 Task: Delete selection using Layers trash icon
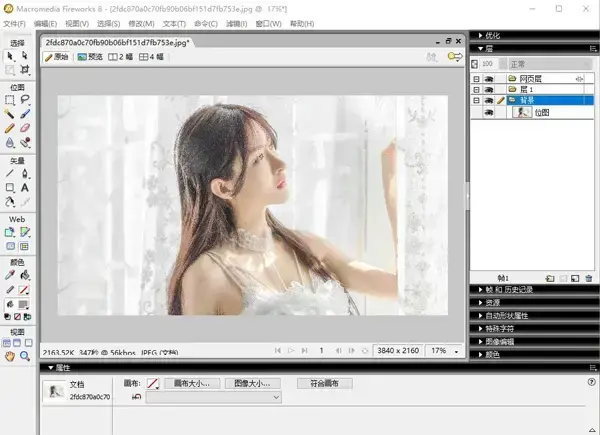[x=589, y=278]
